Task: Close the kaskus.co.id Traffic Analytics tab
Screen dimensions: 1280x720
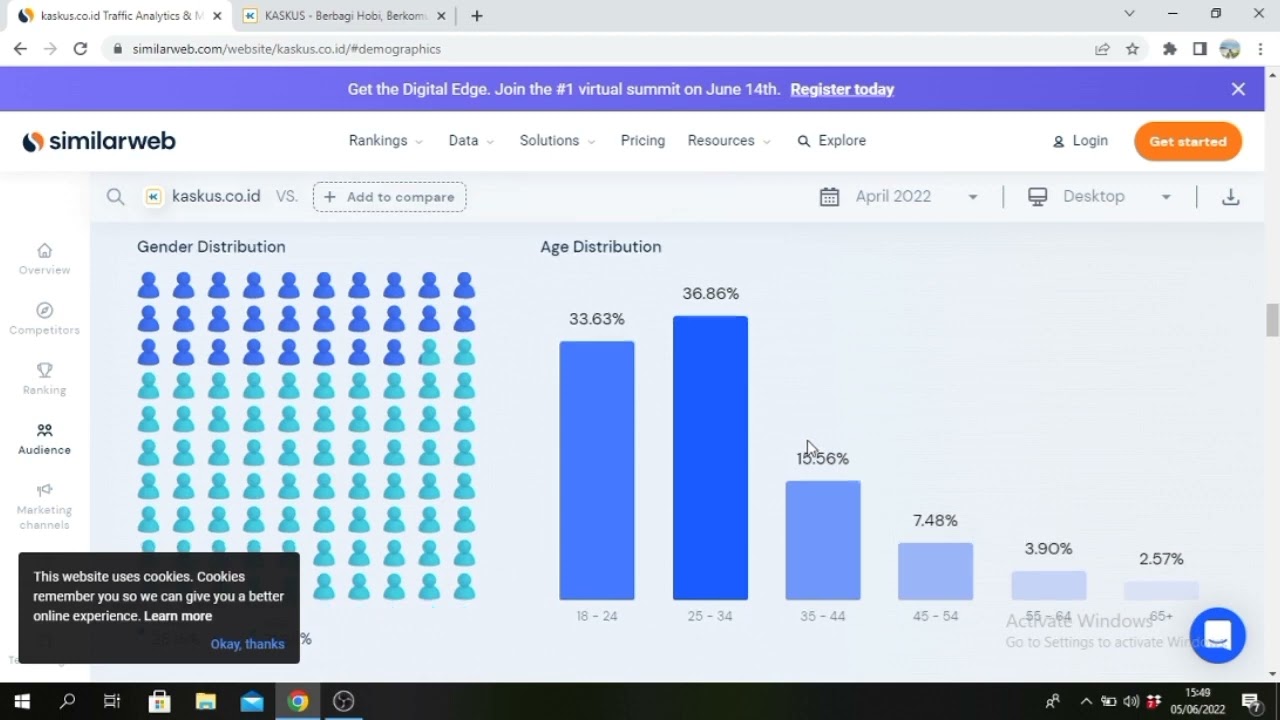Action: [x=217, y=15]
